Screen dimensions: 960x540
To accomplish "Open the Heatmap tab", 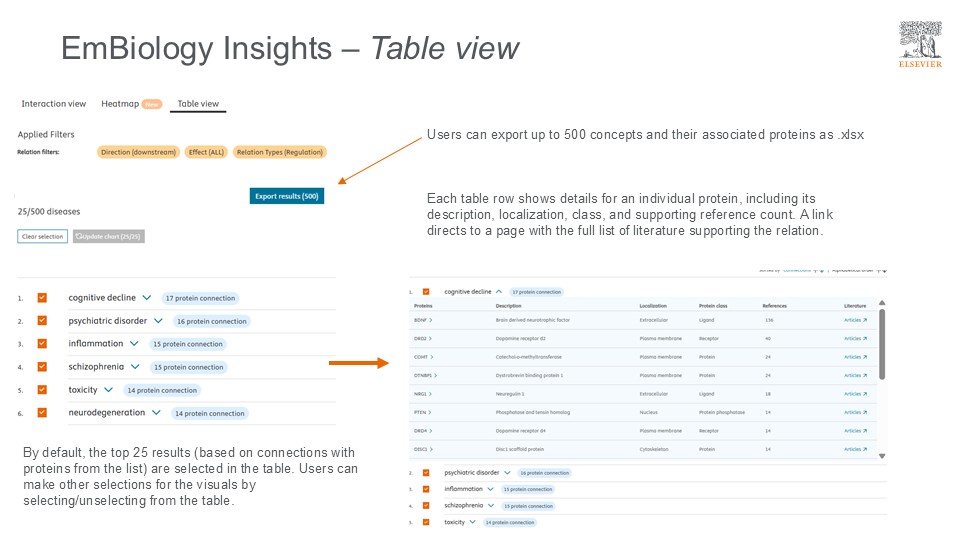I will pyautogui.click(x=119, y=104).
